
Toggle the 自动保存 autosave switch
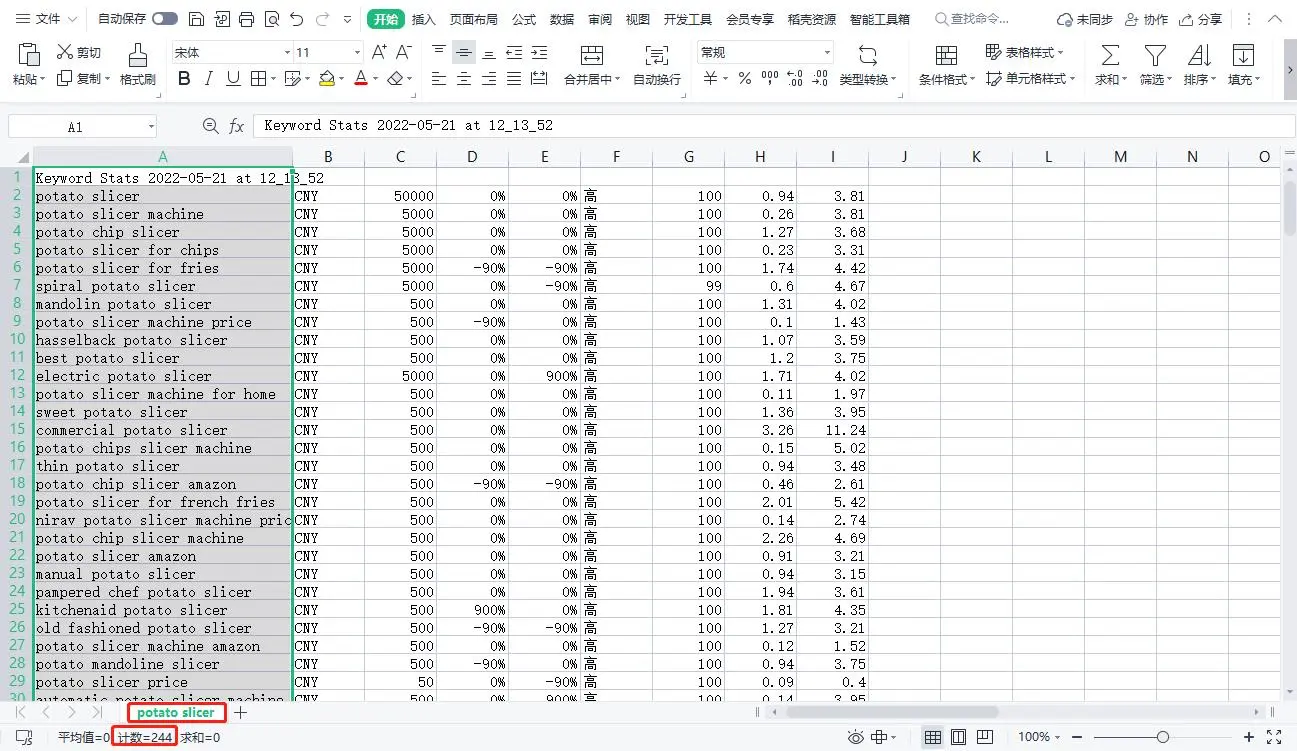pyautogui.click(x=165, y=19)
